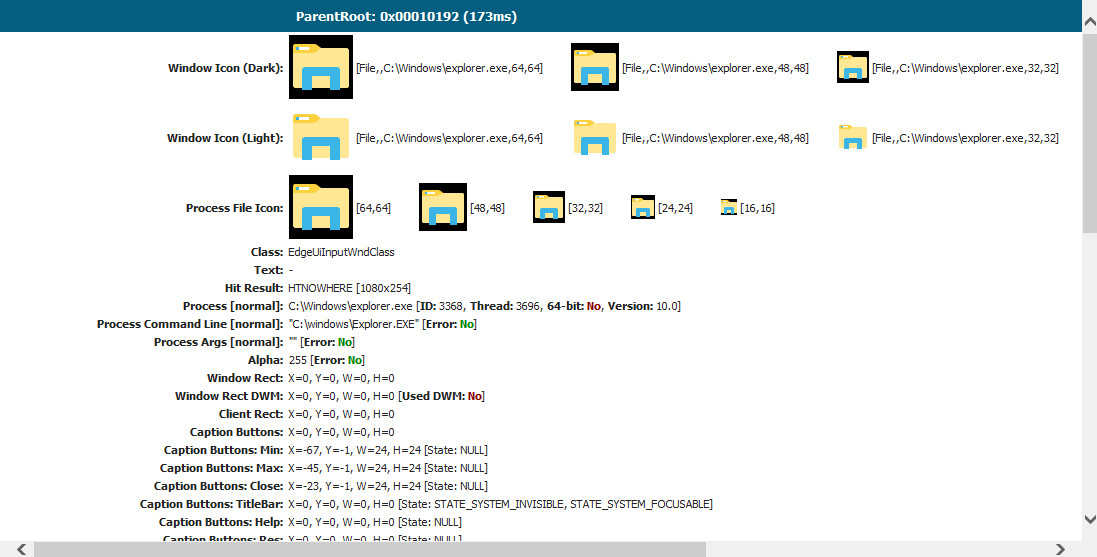Click the 32x32 process file icon
The height and width of the screenshot is (557, 1097).
coord(548,207)
